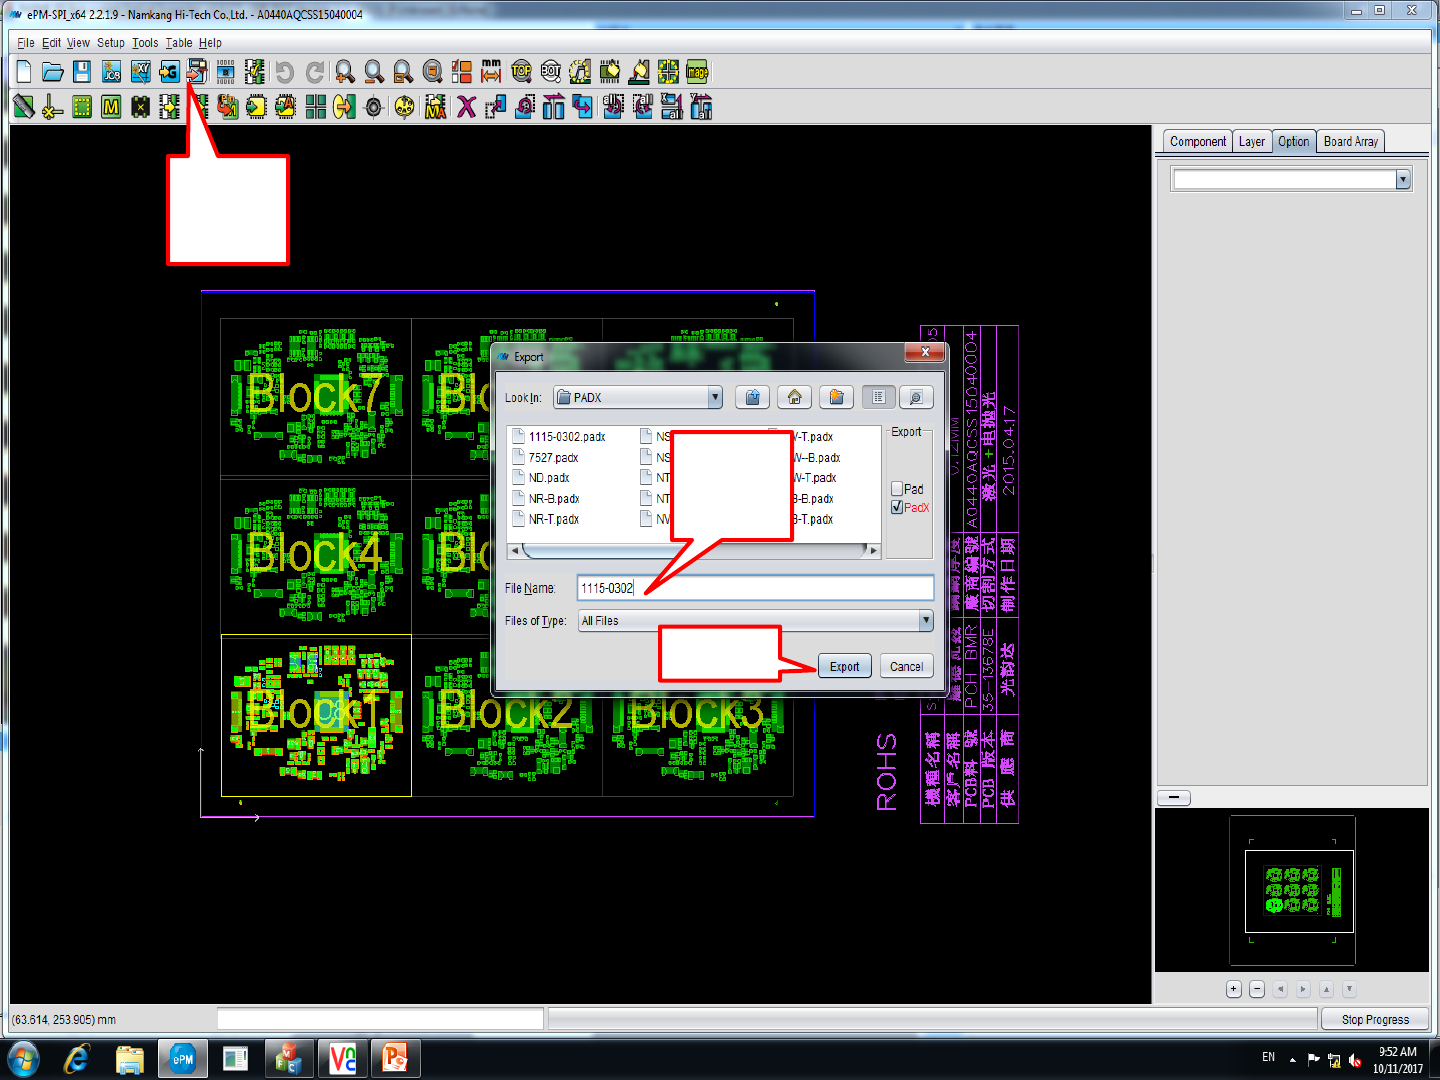Screen dimensions: 1440x1080
Task: Click the Stop Progress button
Action: click(1374, 1020)
